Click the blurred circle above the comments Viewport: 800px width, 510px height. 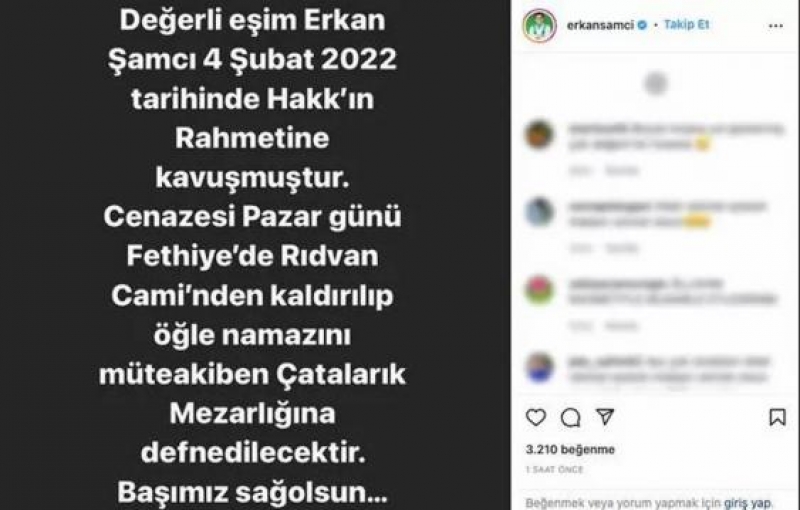pyautogui.click(x=656, y=84)
